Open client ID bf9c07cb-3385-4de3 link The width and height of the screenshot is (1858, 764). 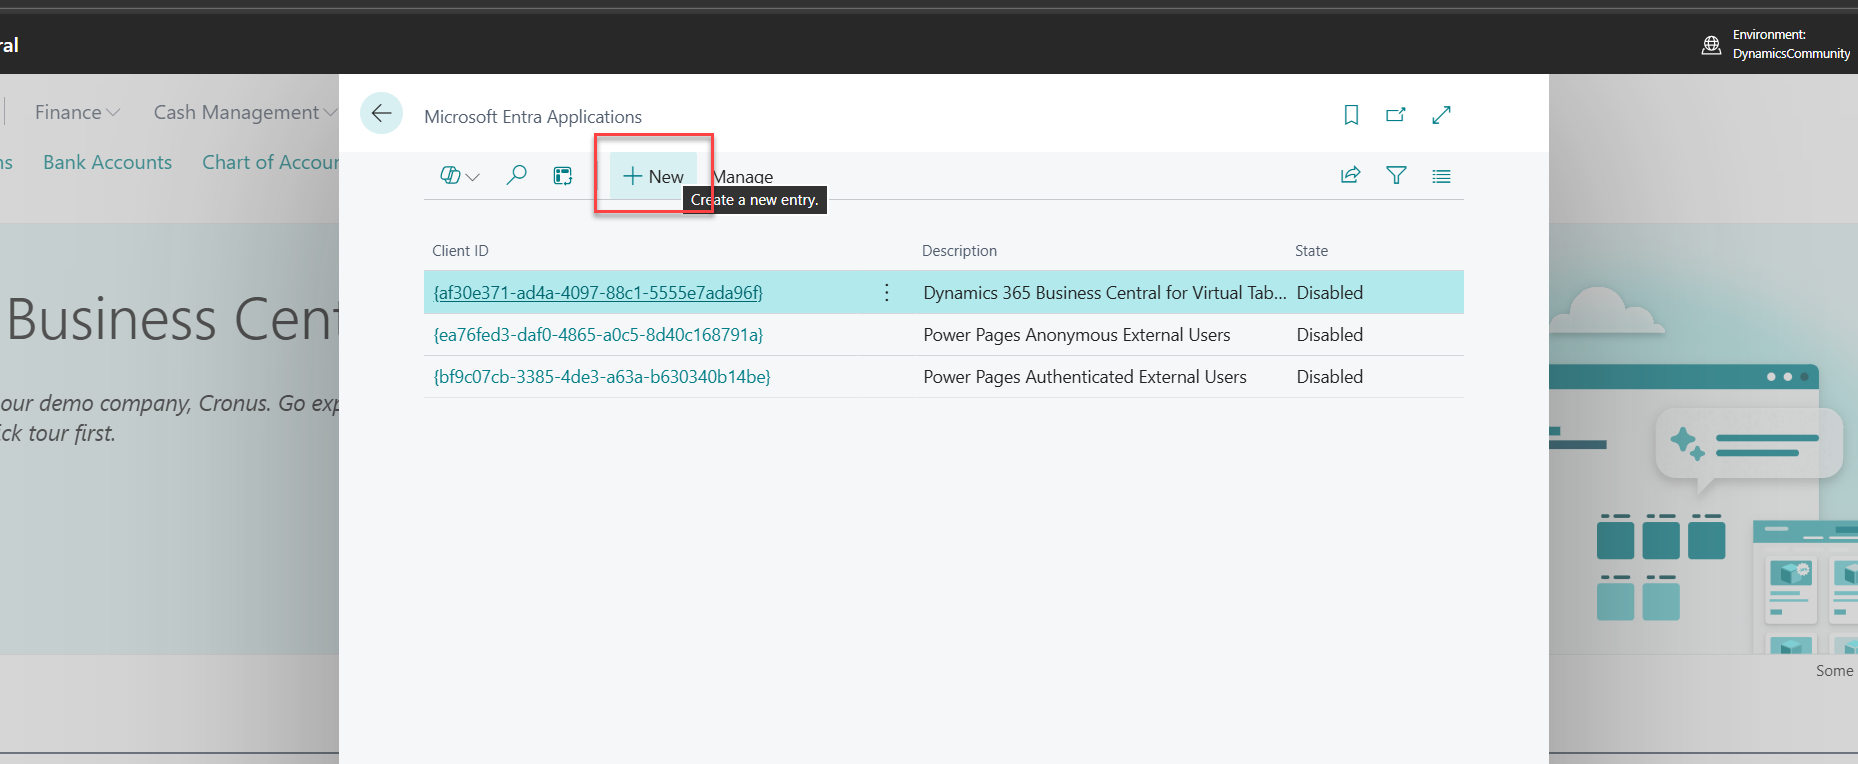pyautogui.click(x=602, y=377)
